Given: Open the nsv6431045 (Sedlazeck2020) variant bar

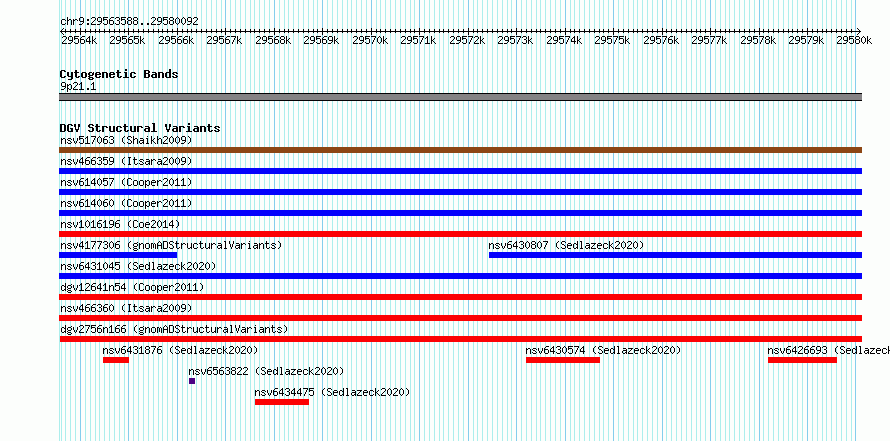Looking at the screenshot, I should click(x=460, y=276).
